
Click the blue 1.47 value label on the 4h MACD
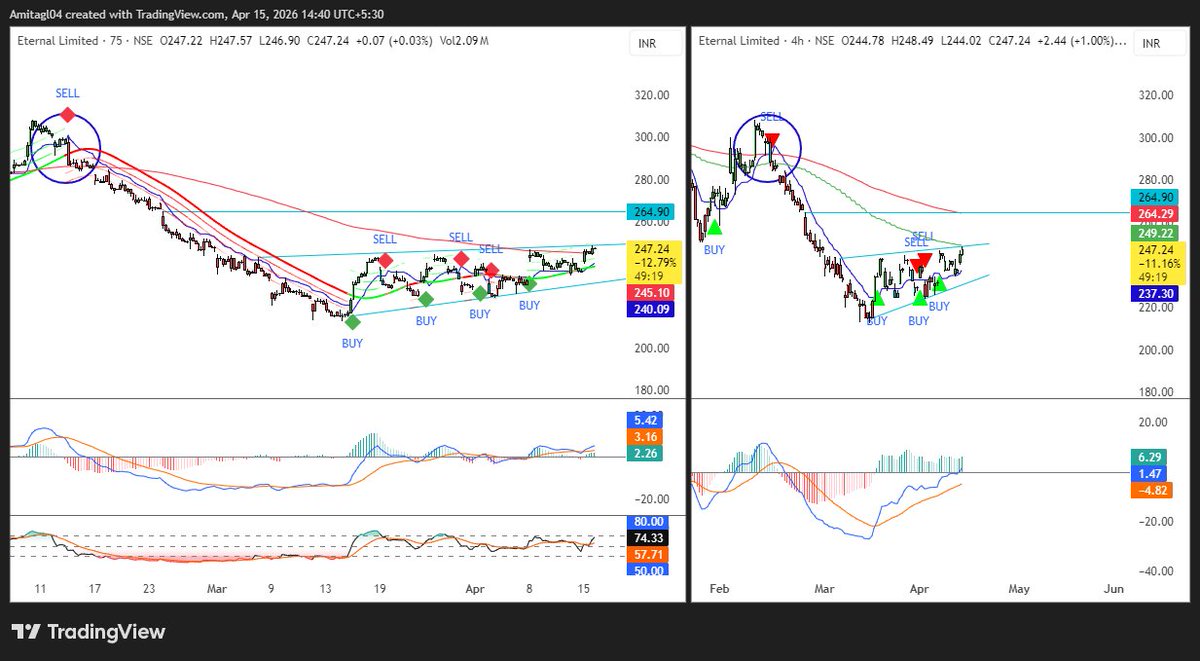(1147, 472)
